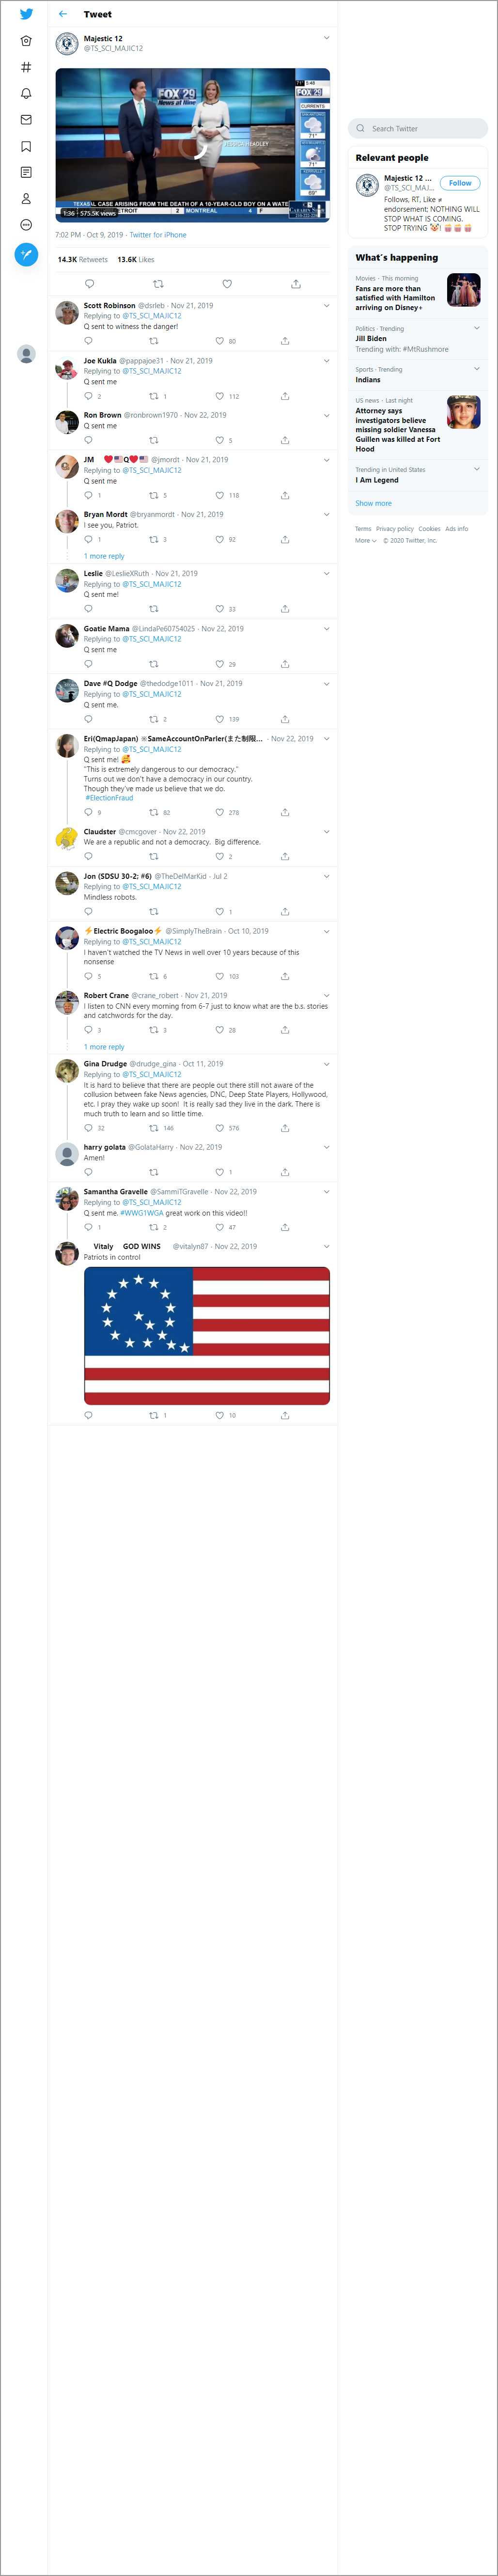
Task: Select the Indians sports trending item
Action: pos(368,380)
